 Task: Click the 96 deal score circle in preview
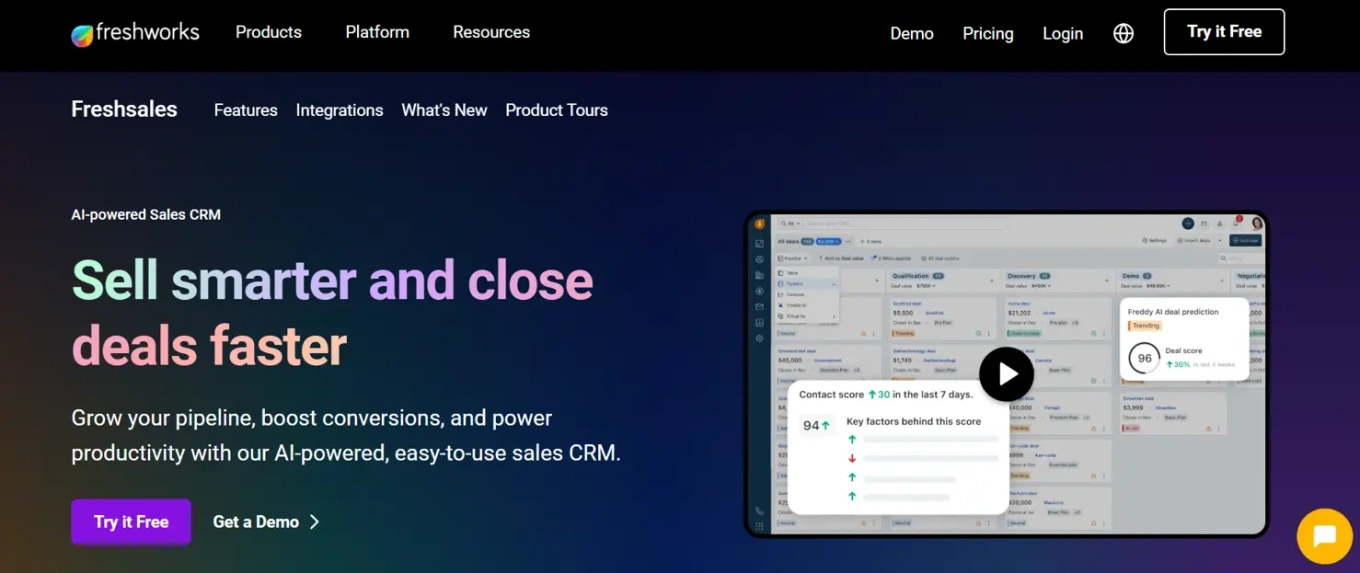1144,358
